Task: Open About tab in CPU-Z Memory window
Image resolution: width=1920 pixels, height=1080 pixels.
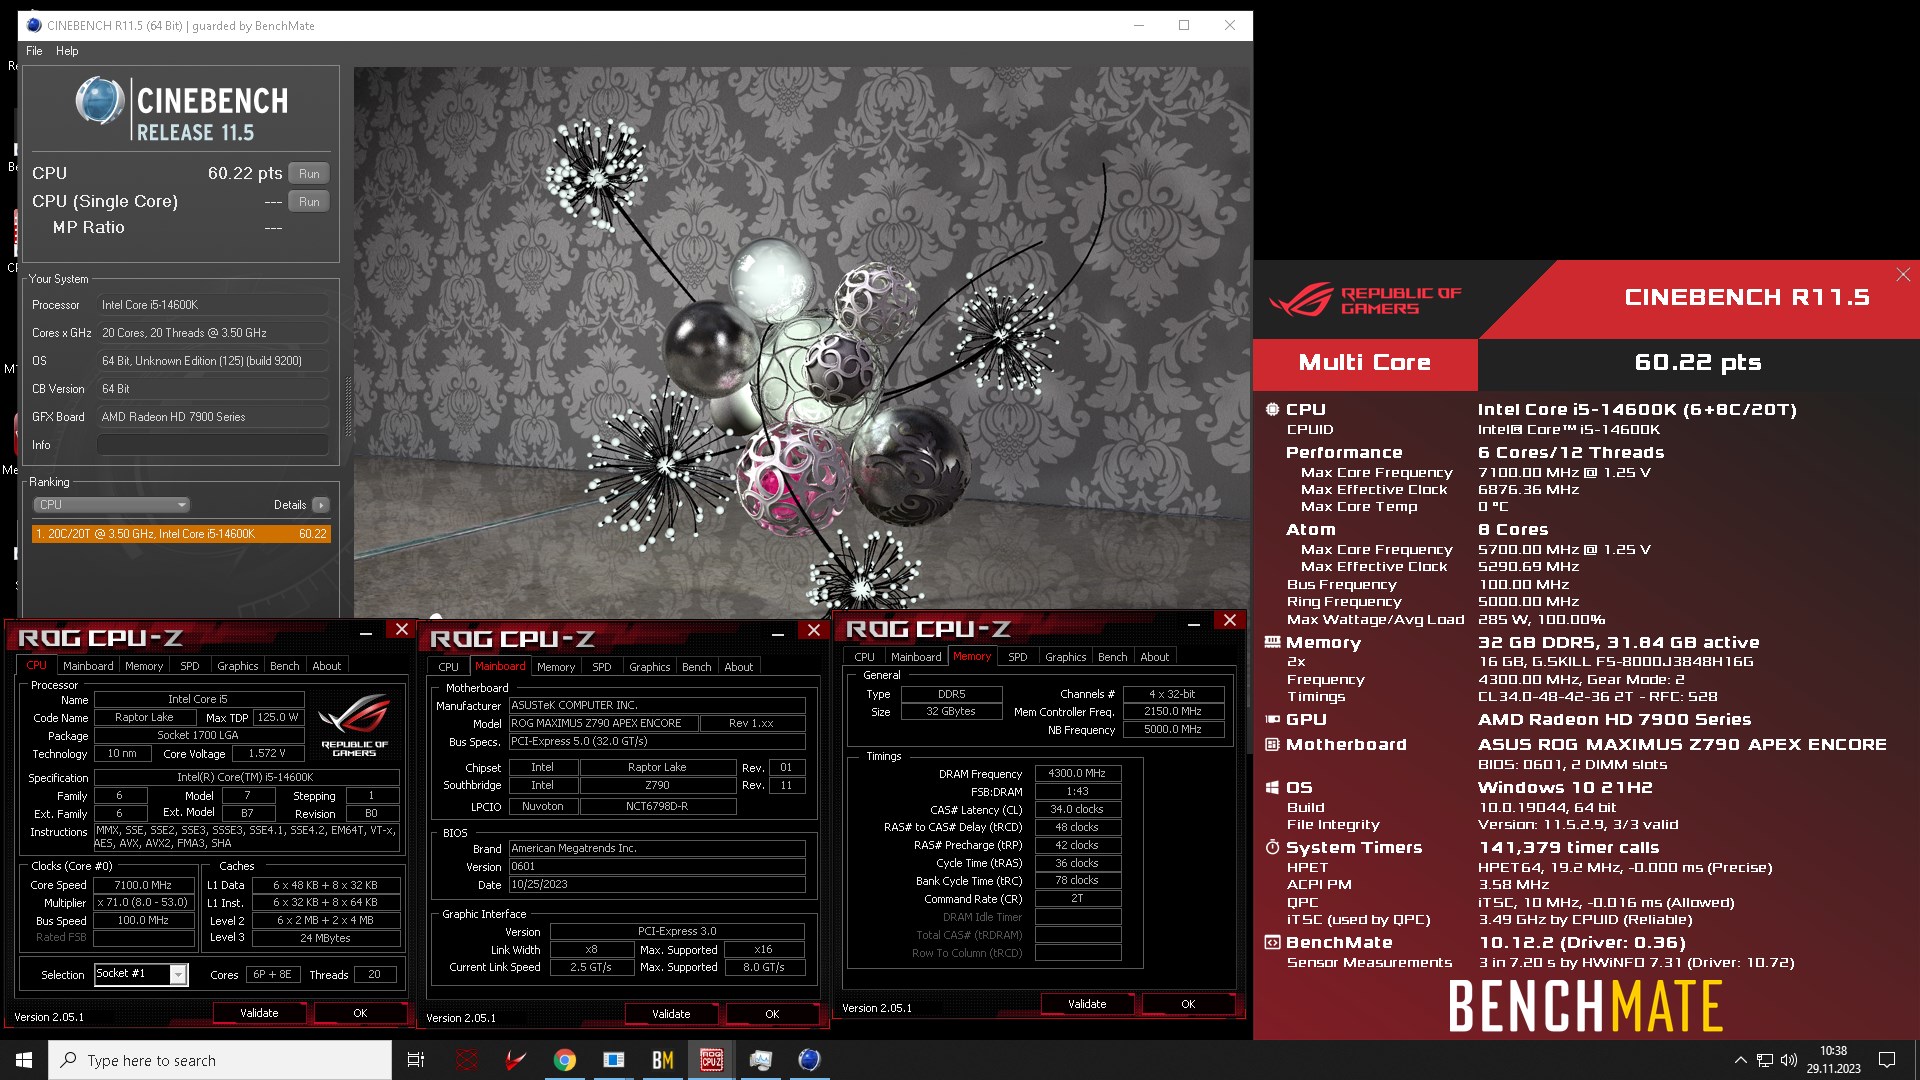Action: (1155, 657)
